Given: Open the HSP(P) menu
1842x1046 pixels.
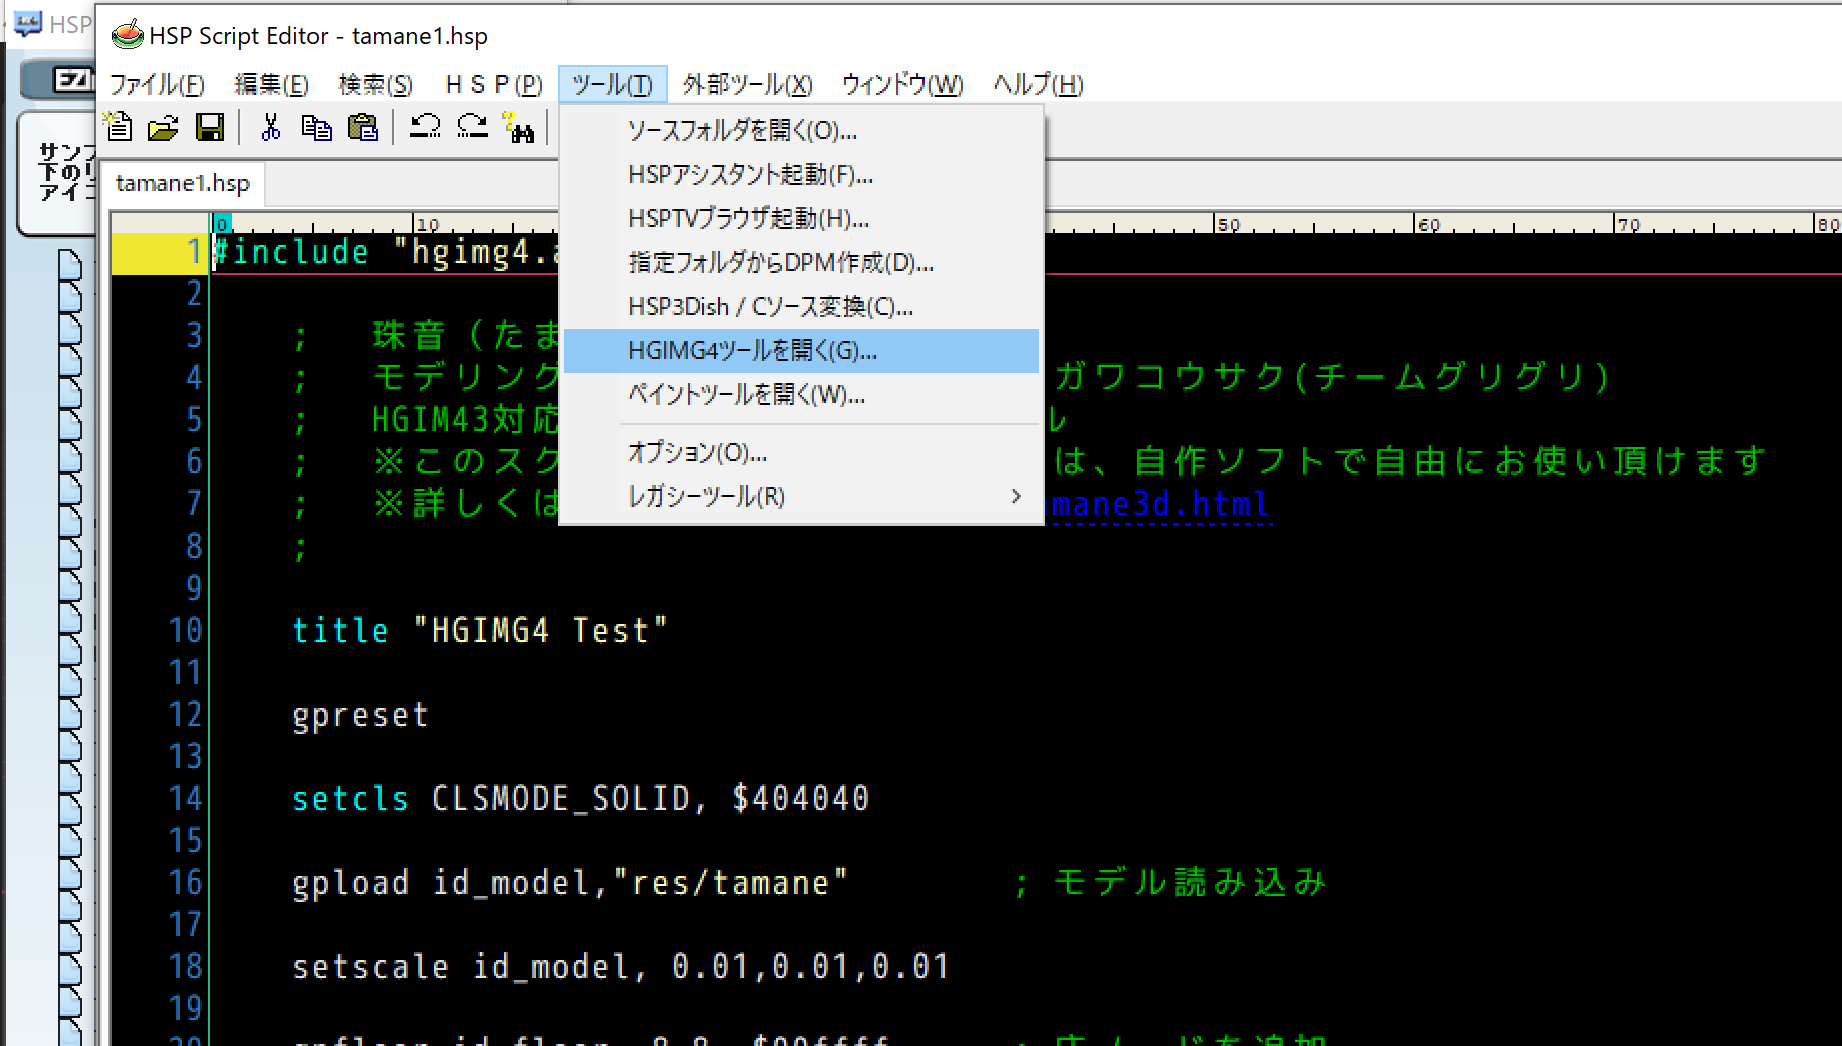Looking at the screenshot, I should click(x=494, y=85).
